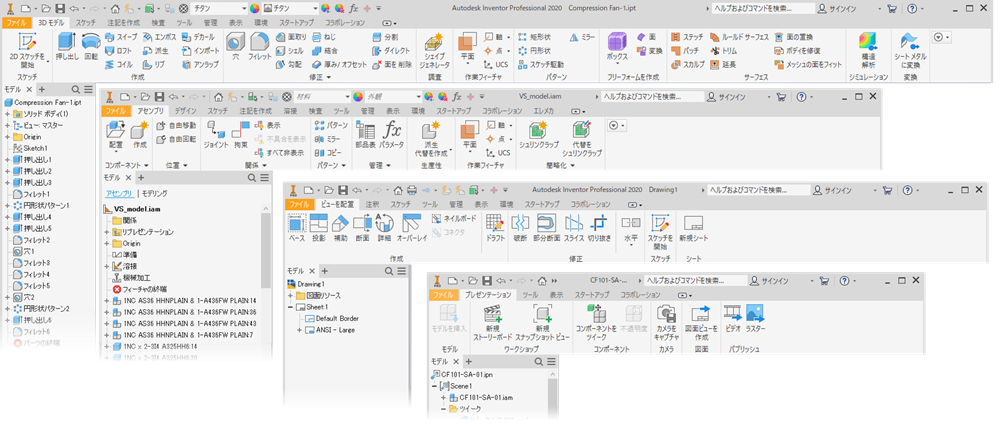Click すべて非表示 in assembly ribbon

281,153
